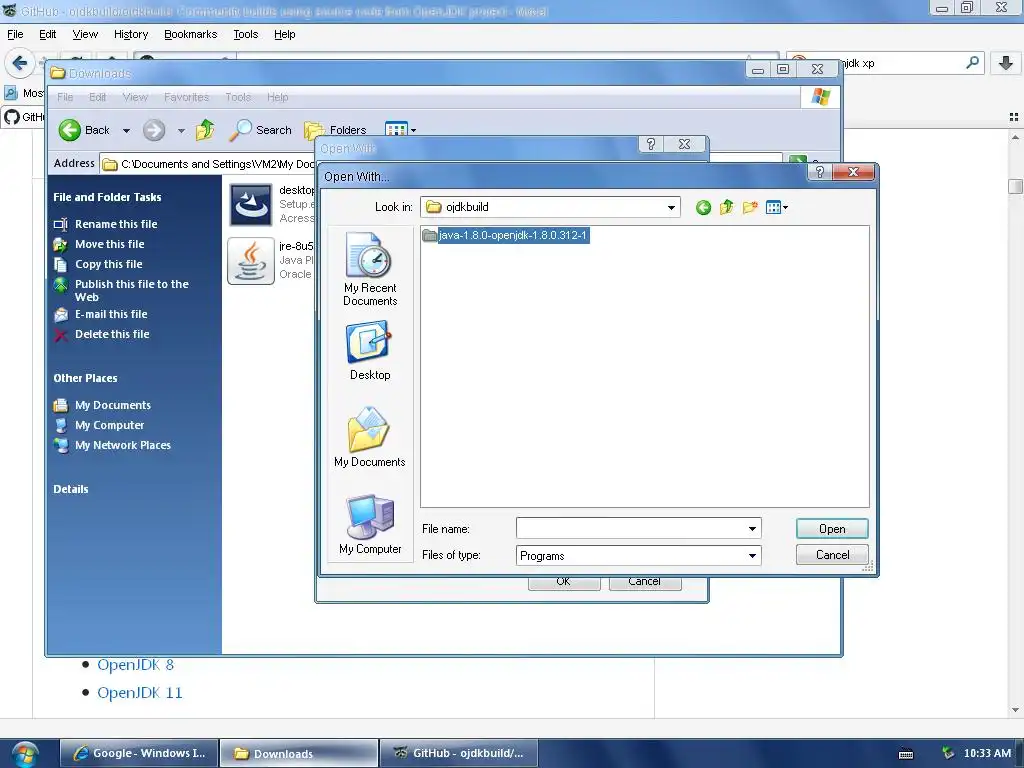This screenshot has width=1024, height=768.
Task: Select the jre-8u5 Java installer icon
Action: (251, 261)
